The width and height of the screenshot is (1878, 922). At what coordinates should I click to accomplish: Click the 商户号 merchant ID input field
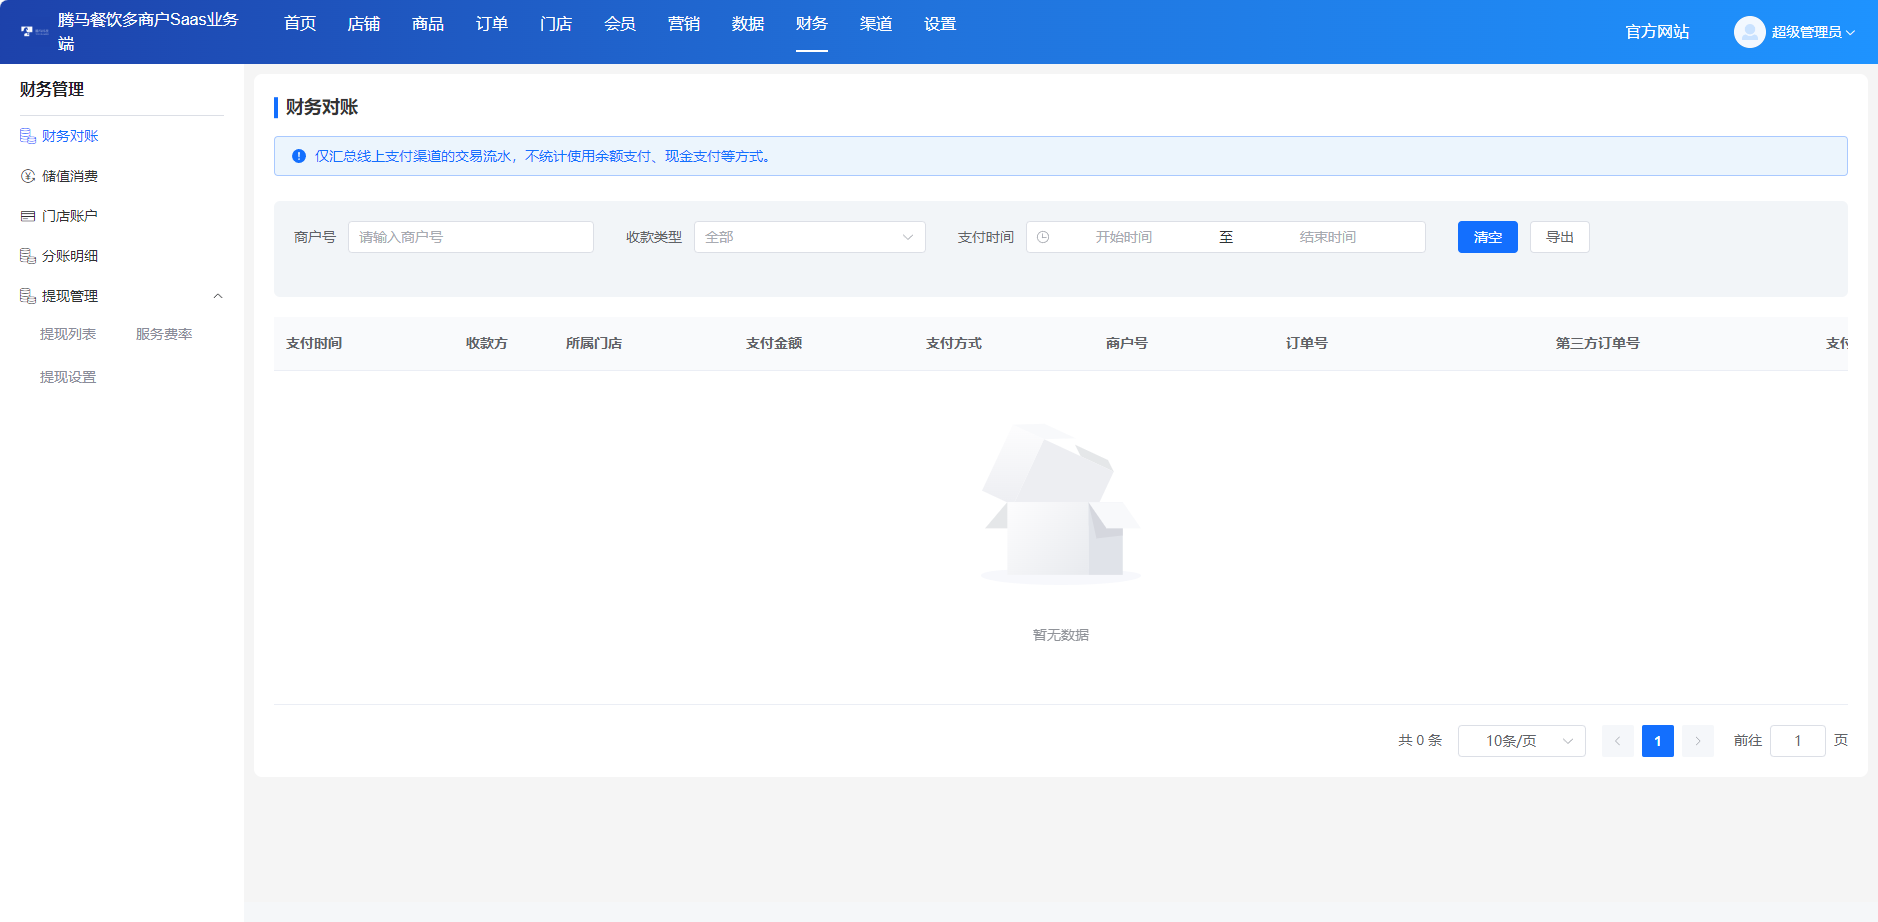point(470,237)
